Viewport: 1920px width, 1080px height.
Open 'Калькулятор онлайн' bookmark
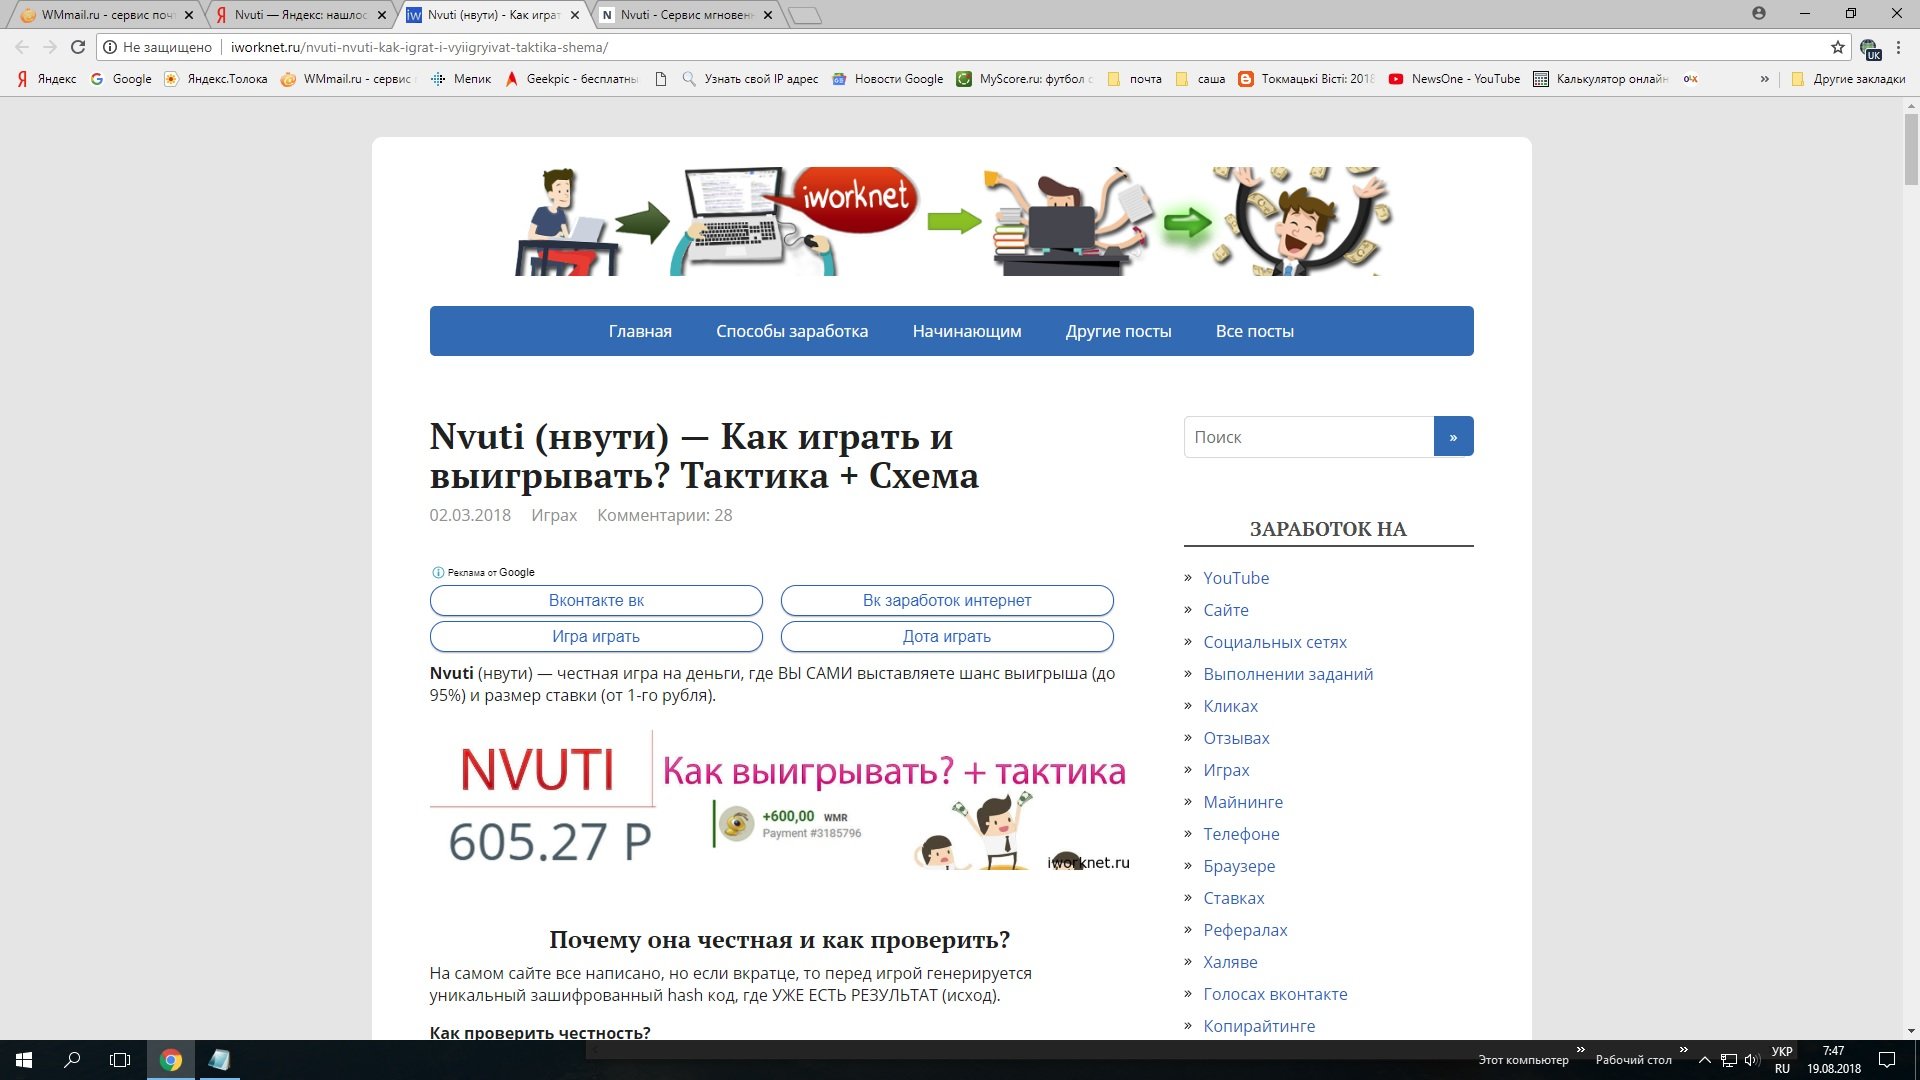pos(1601,79)
